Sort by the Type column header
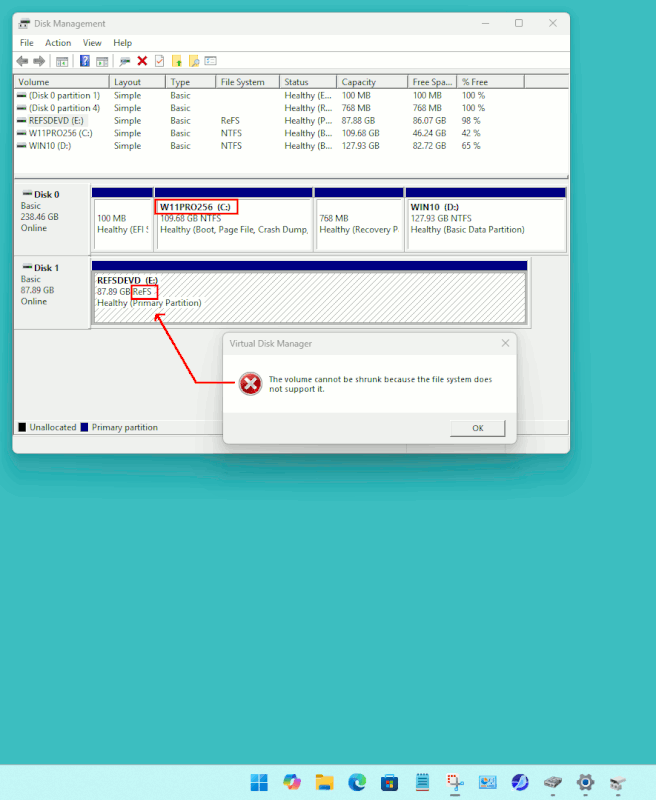 tap(190, 82)
